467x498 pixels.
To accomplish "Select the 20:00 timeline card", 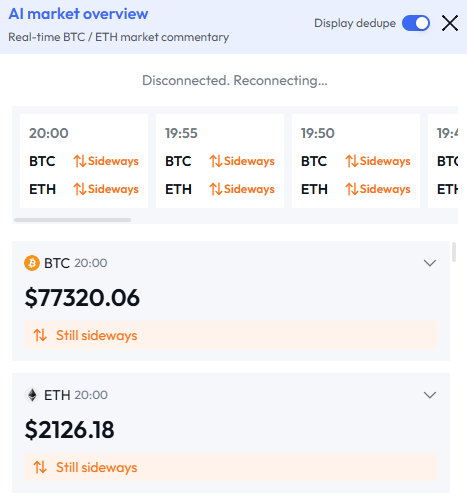I will [x=84, y=161].
